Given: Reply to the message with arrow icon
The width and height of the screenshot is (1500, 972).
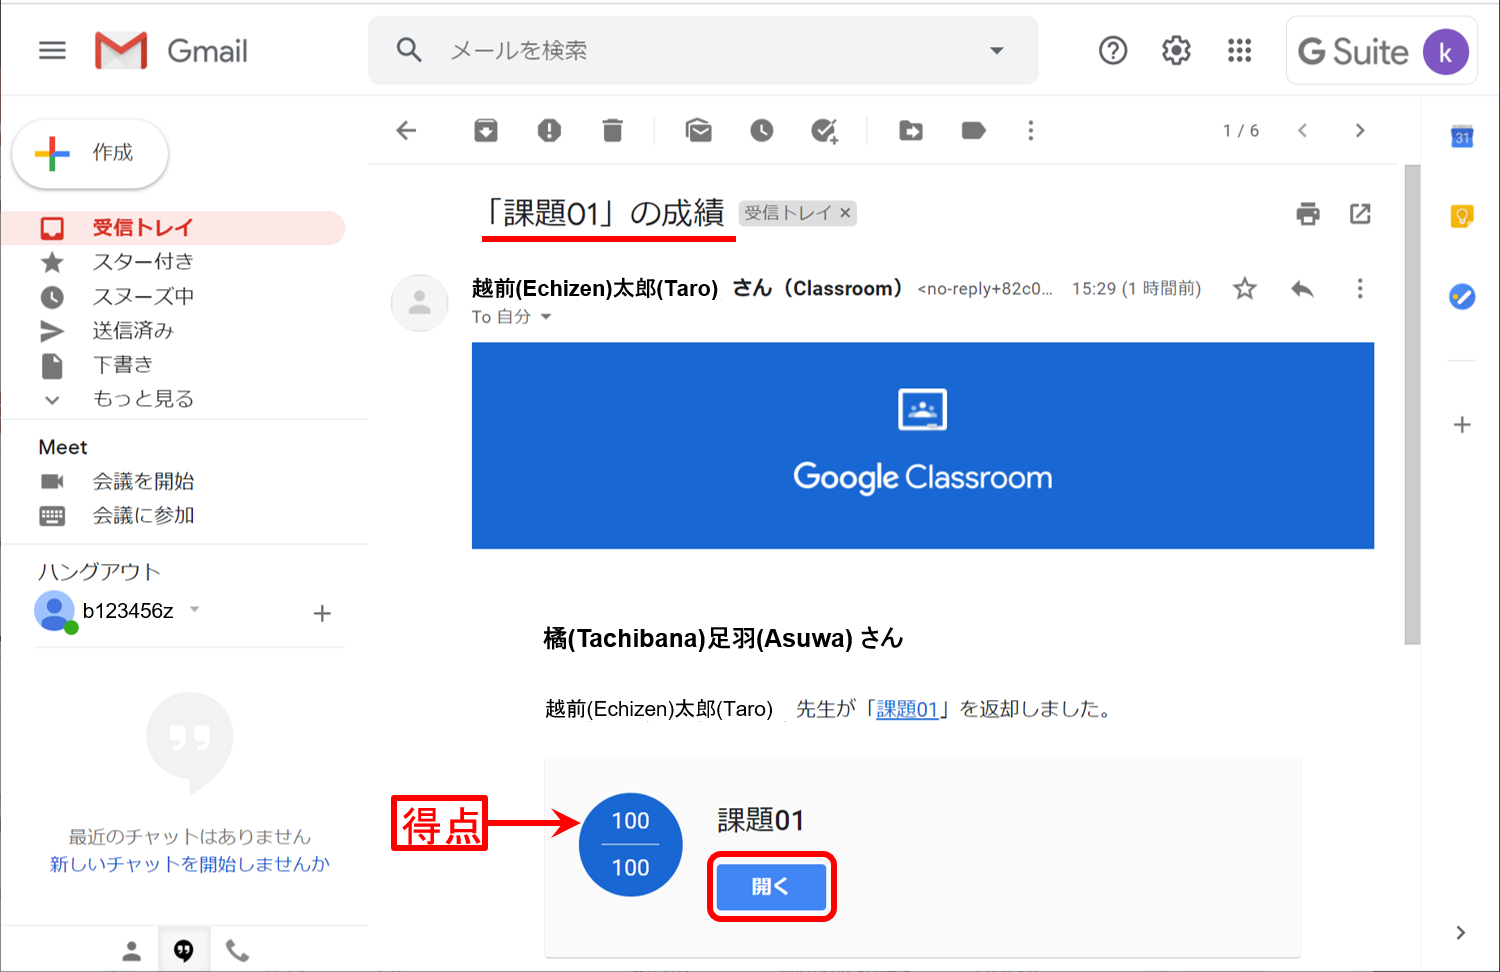Looking at the screenshot, I should click(x=1302, y=289).
